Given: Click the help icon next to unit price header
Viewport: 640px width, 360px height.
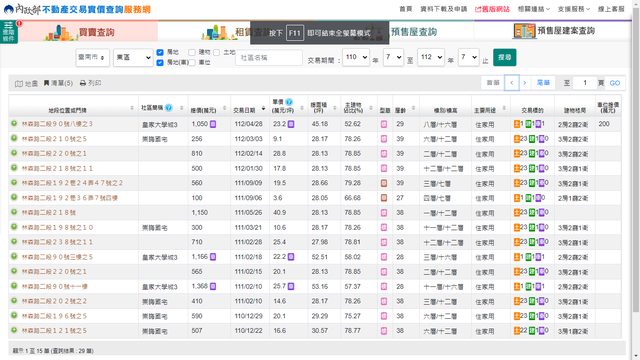Looking at the screenshot, I should (289, 102).
